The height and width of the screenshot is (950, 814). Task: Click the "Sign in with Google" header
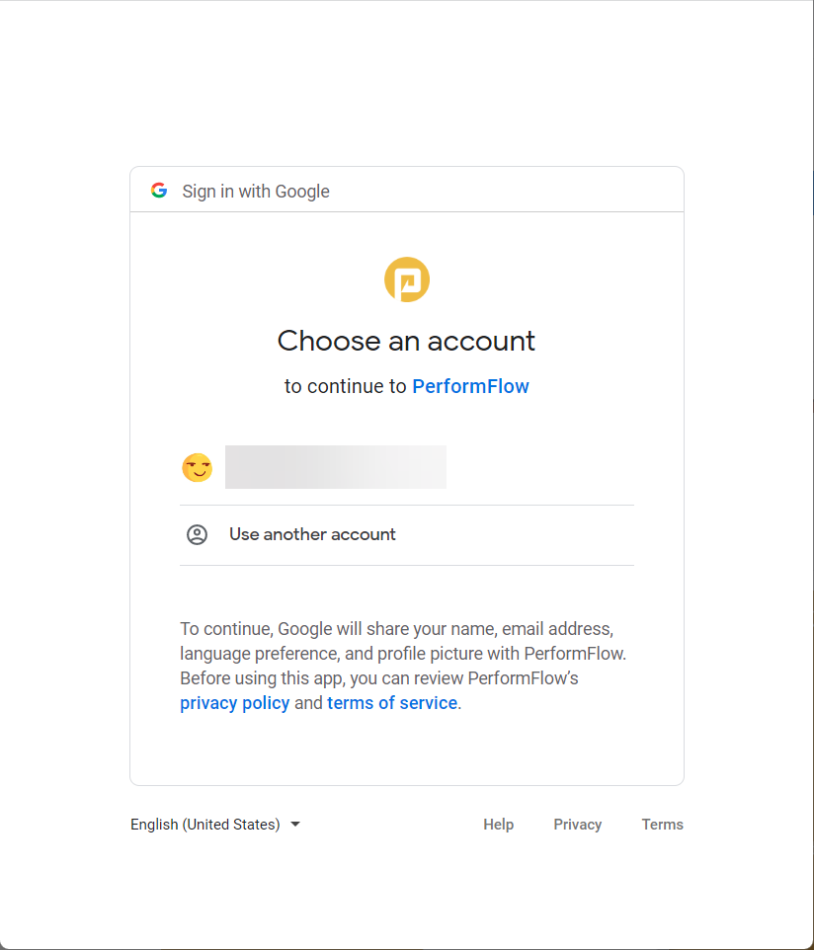tap(256, 191)
